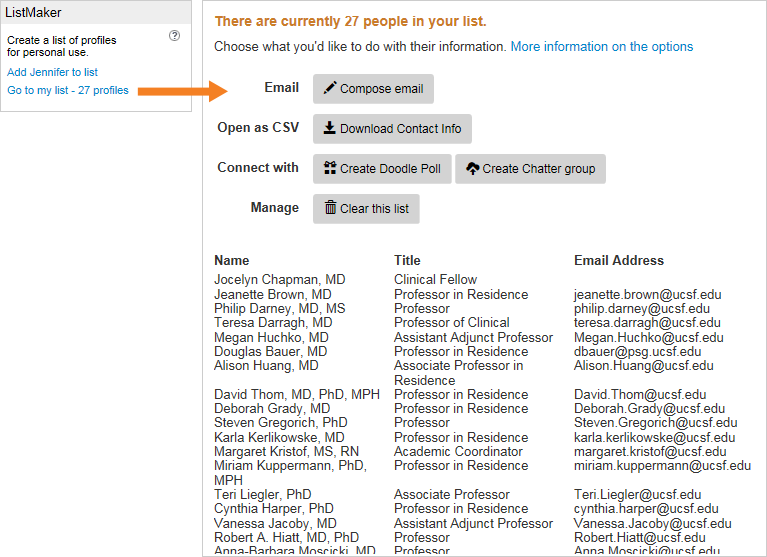The height and width of the screenshot is (557, 767).
Task: Click email cynthia.harper@ucsf.edu
Action: 646,509
